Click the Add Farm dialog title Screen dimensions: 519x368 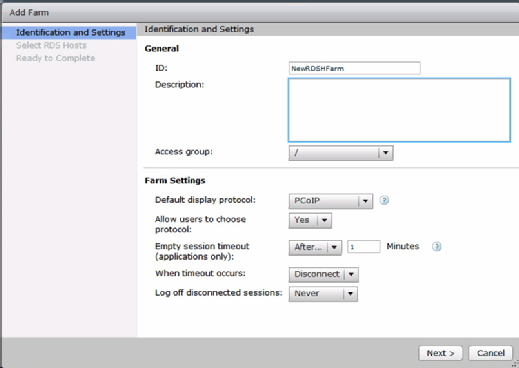click(29, 13)
